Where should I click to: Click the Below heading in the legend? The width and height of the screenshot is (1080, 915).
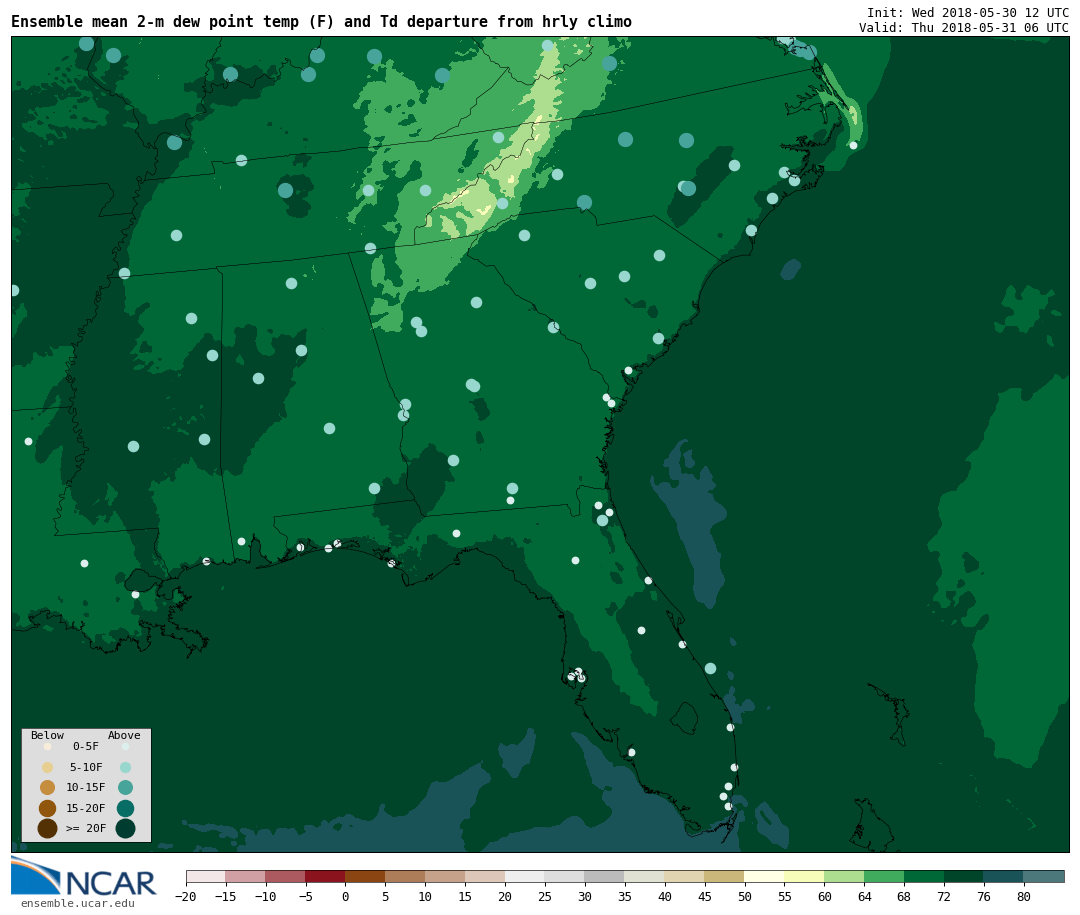point(48,735)
